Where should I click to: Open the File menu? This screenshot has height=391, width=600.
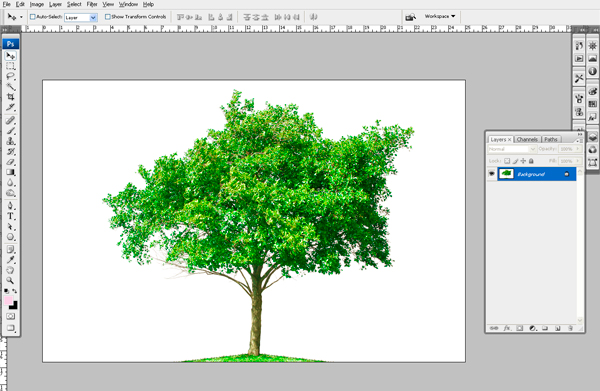pos(7,4)
